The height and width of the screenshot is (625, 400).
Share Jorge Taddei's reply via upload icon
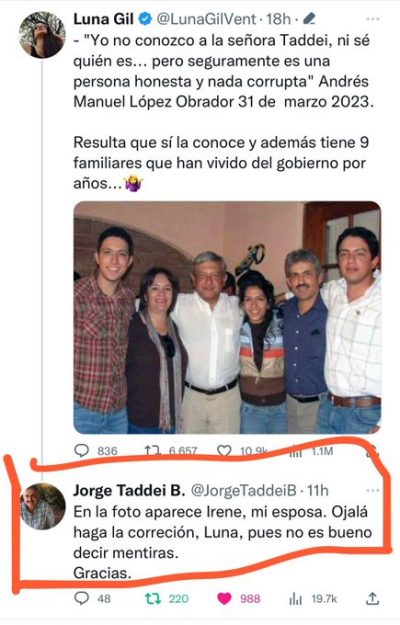372,598
